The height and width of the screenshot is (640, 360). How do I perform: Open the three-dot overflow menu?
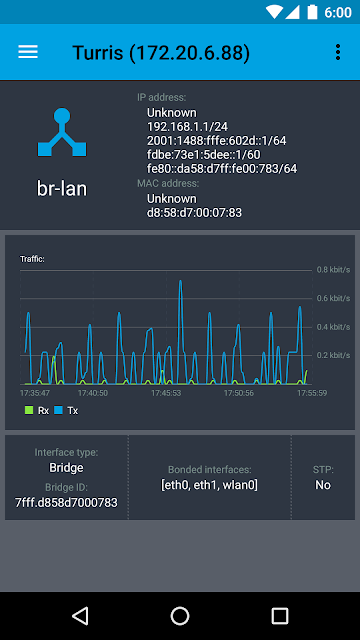[338, 52]
